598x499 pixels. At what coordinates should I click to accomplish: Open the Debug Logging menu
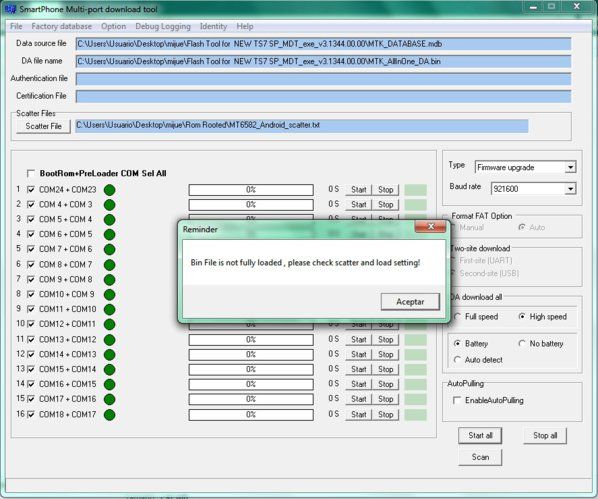click(x=163, y=26)
